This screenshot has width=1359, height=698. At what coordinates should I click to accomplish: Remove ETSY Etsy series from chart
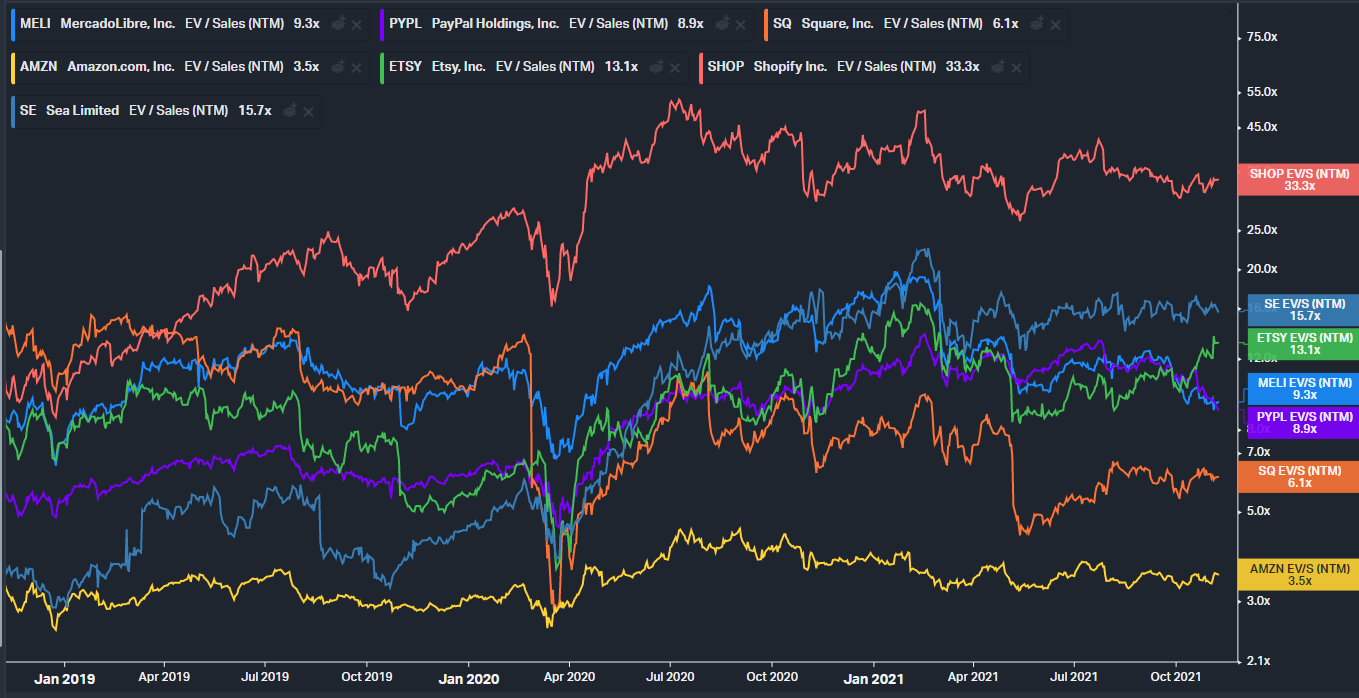[x=675, y=68]
